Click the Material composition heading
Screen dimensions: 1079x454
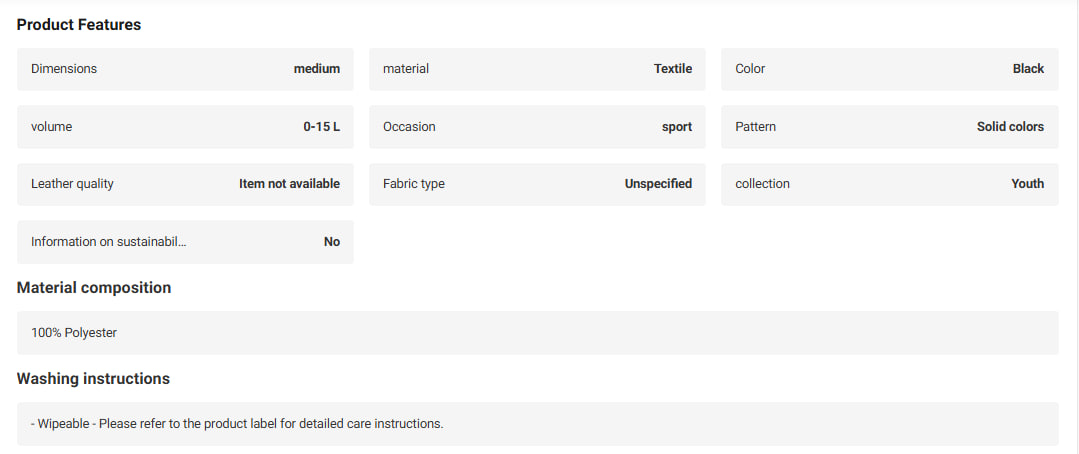click(x=94, y=288)
